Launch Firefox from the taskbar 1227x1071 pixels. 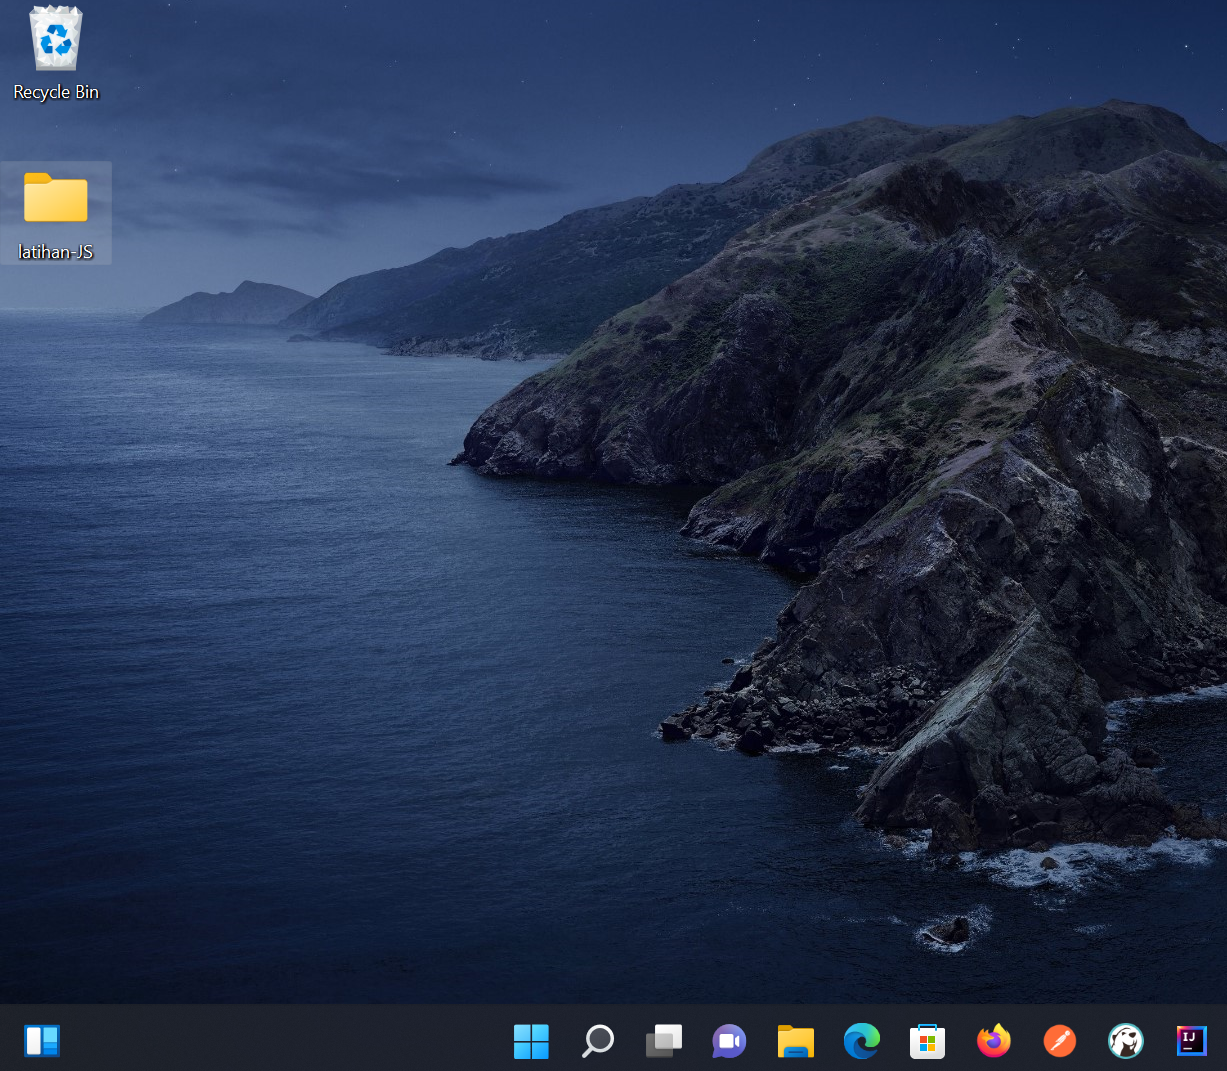993,1041
